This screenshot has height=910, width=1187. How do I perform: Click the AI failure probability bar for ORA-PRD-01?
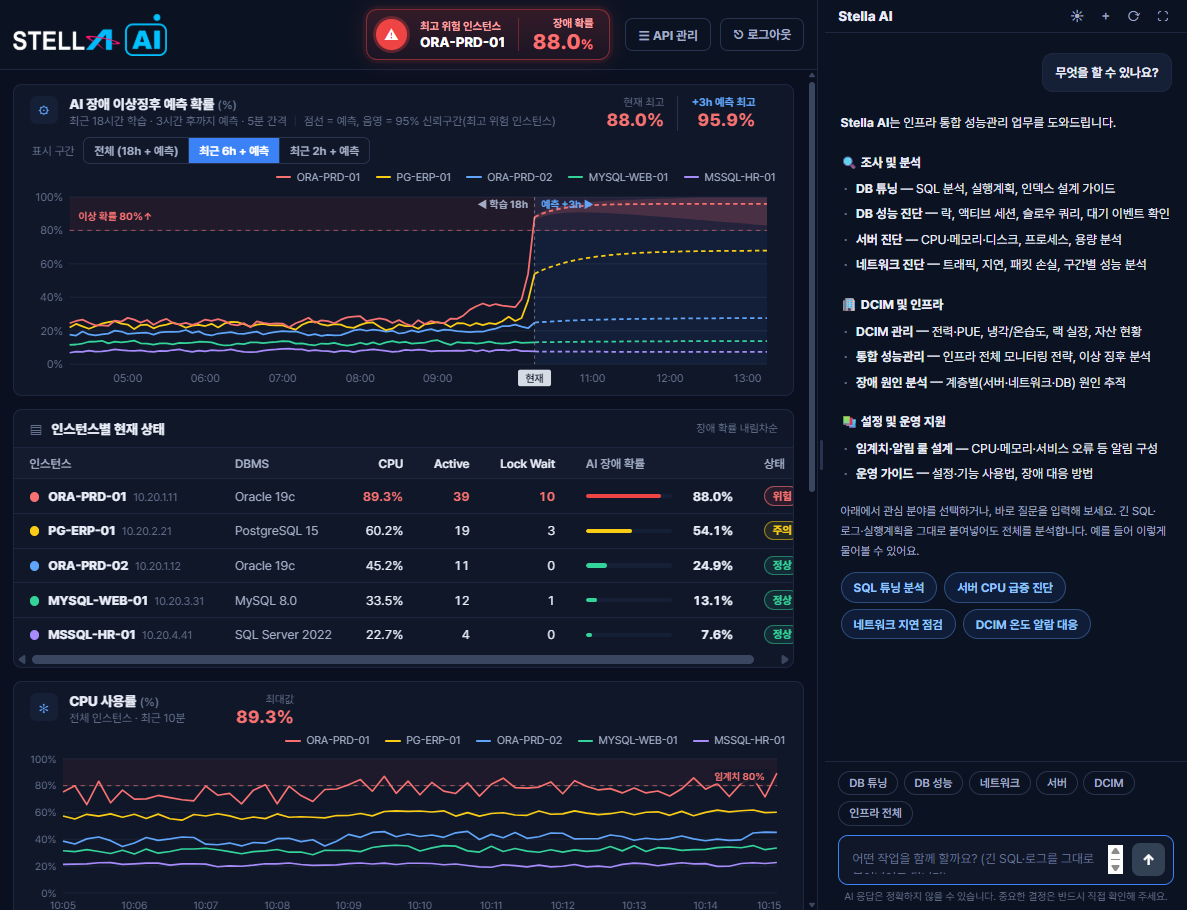(628, 497)
